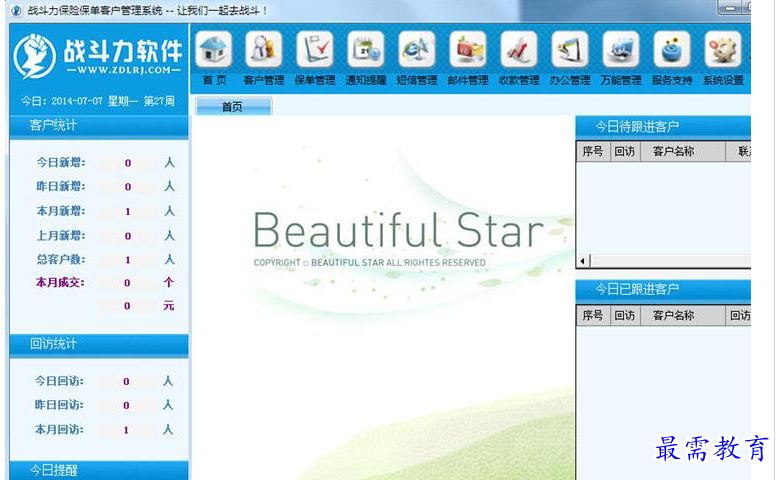Select the 首页 tab
This screenshot has height=480, width=777.
coord(233,107)
